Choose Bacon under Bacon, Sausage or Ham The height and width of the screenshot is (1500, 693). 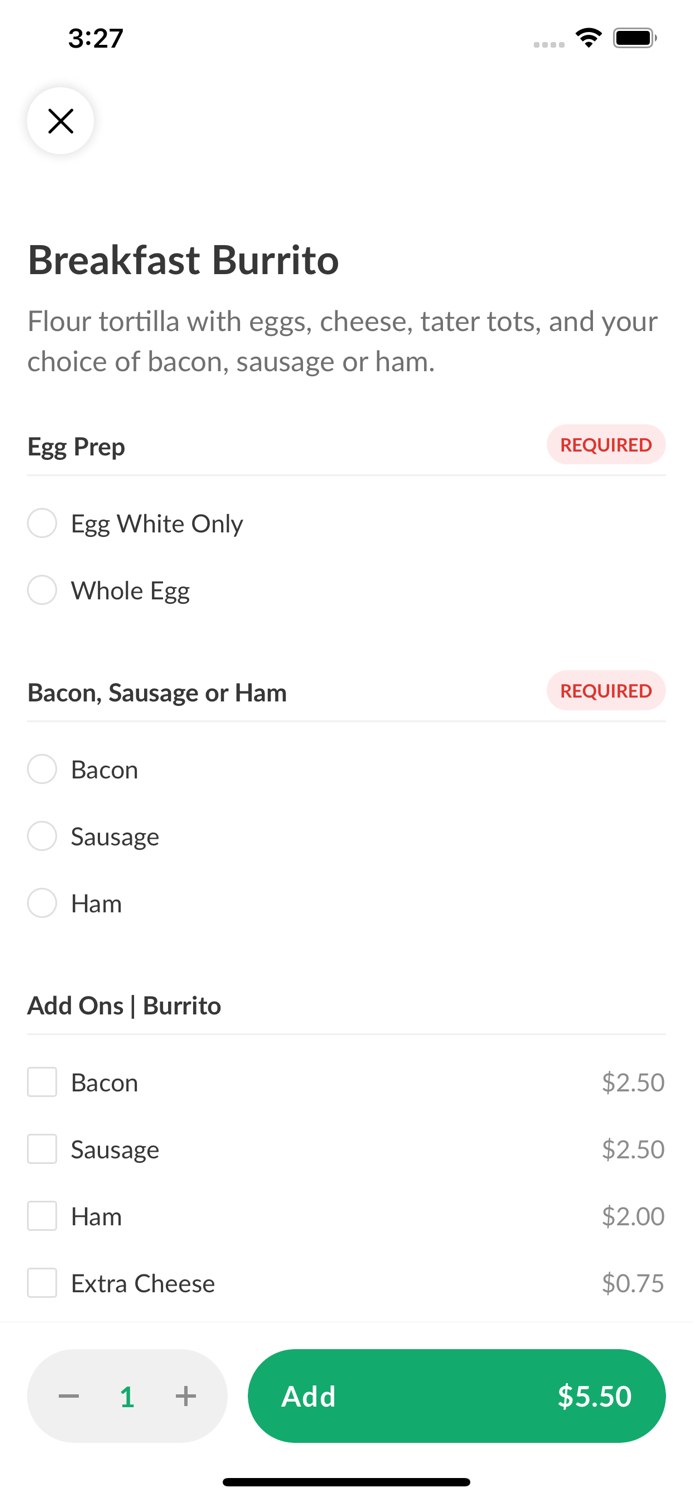tap(42, 769)
